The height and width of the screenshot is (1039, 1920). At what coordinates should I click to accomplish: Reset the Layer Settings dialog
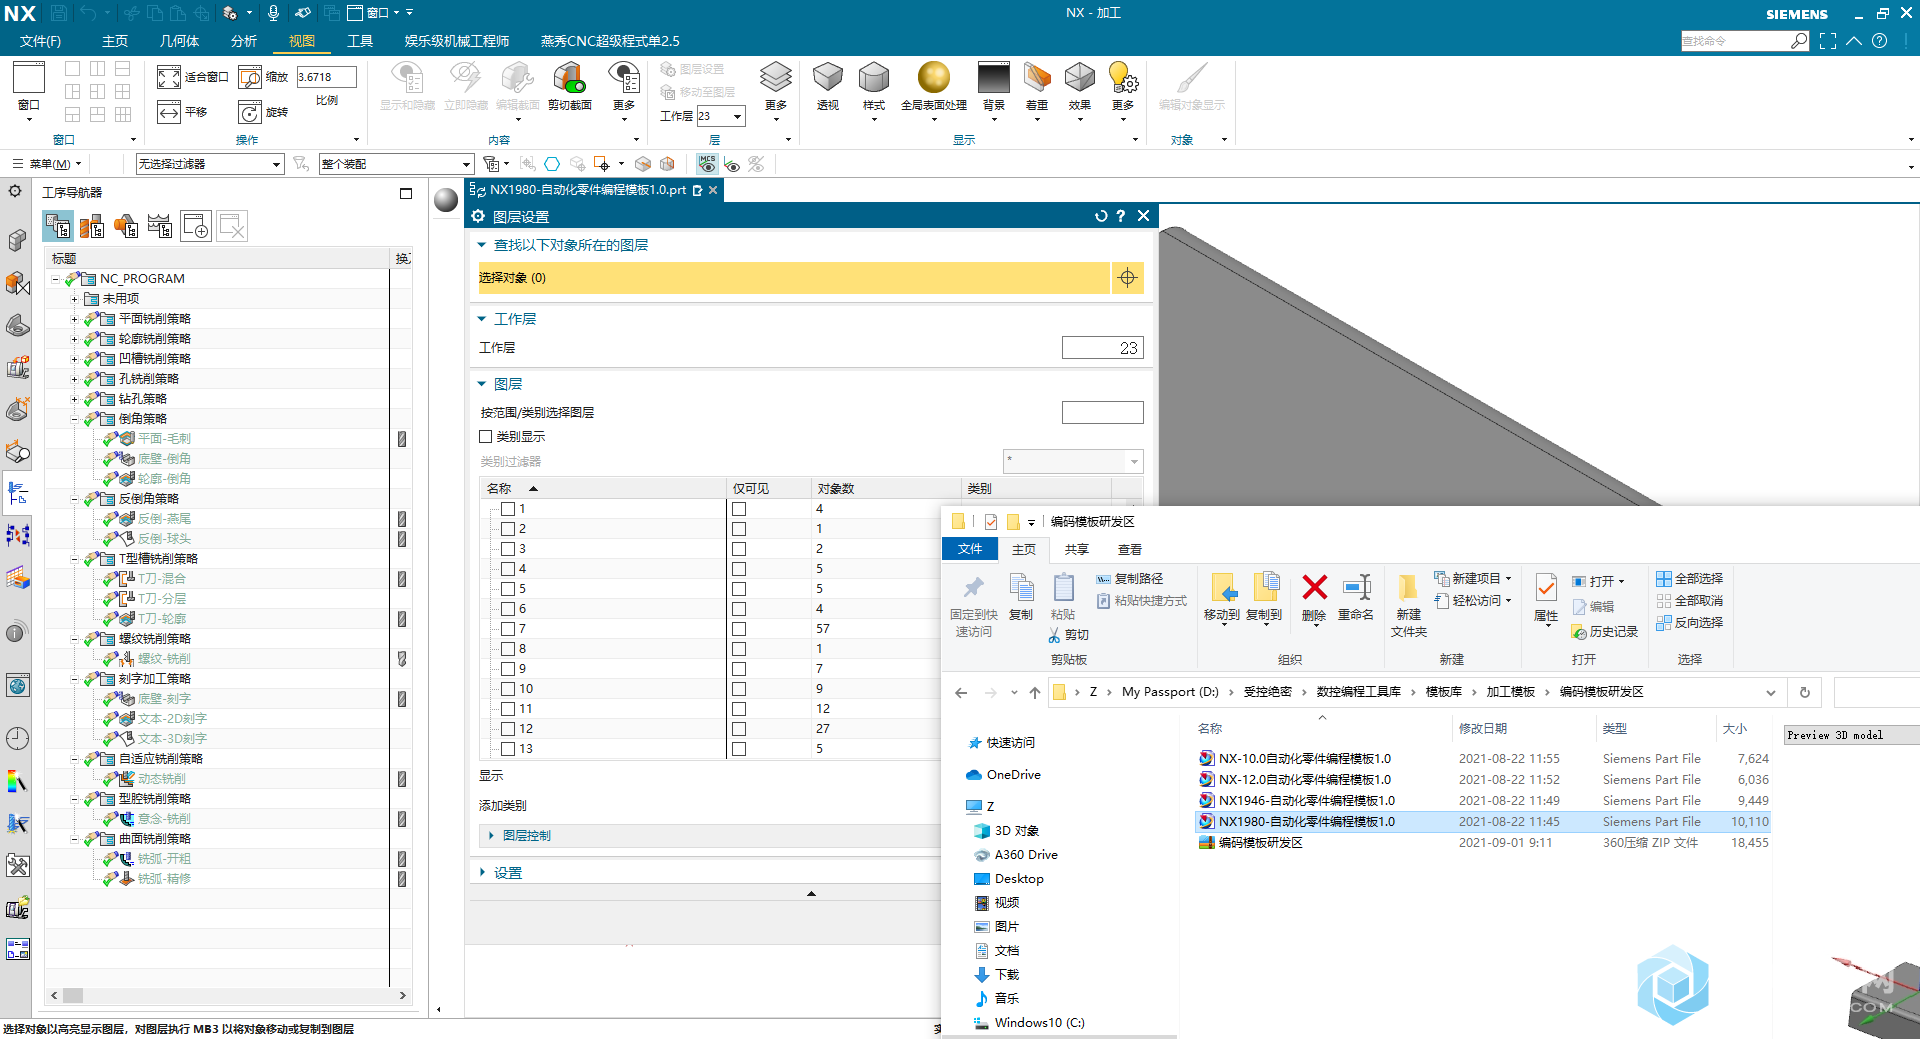1100,216
